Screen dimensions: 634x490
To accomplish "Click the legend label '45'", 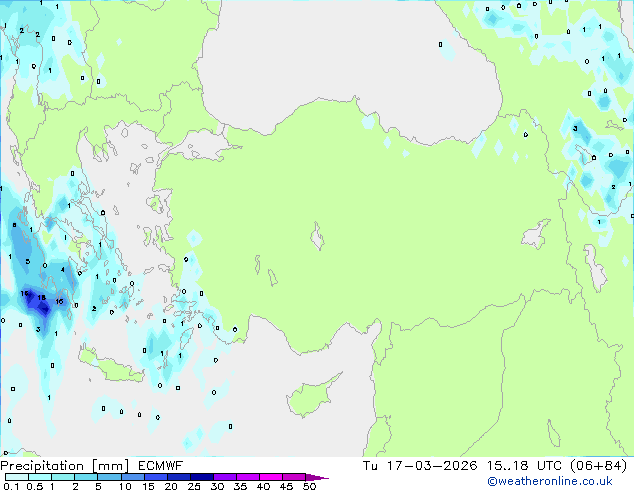I will pyautogui.click(x=286, y=486).
